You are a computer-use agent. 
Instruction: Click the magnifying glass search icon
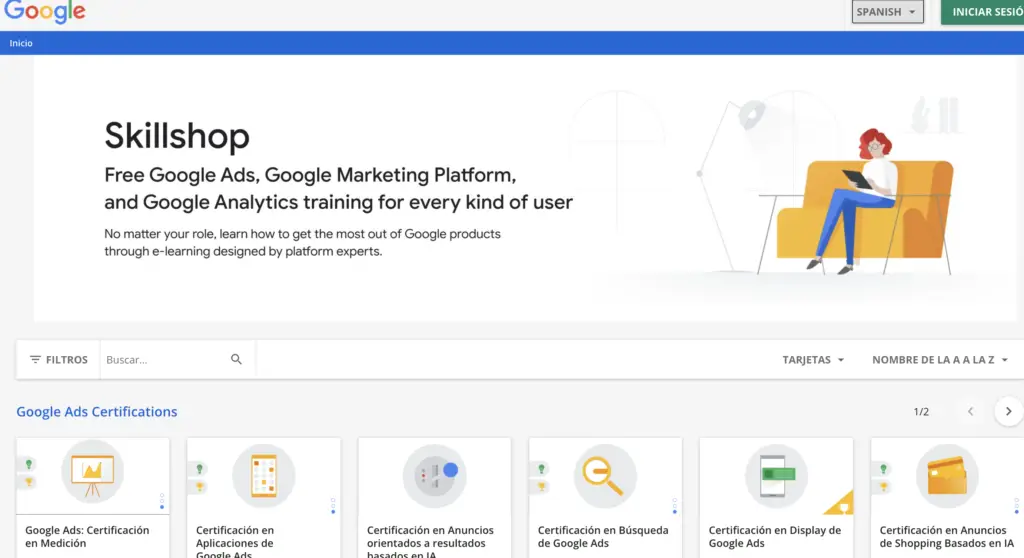click(x=236, y=359)
